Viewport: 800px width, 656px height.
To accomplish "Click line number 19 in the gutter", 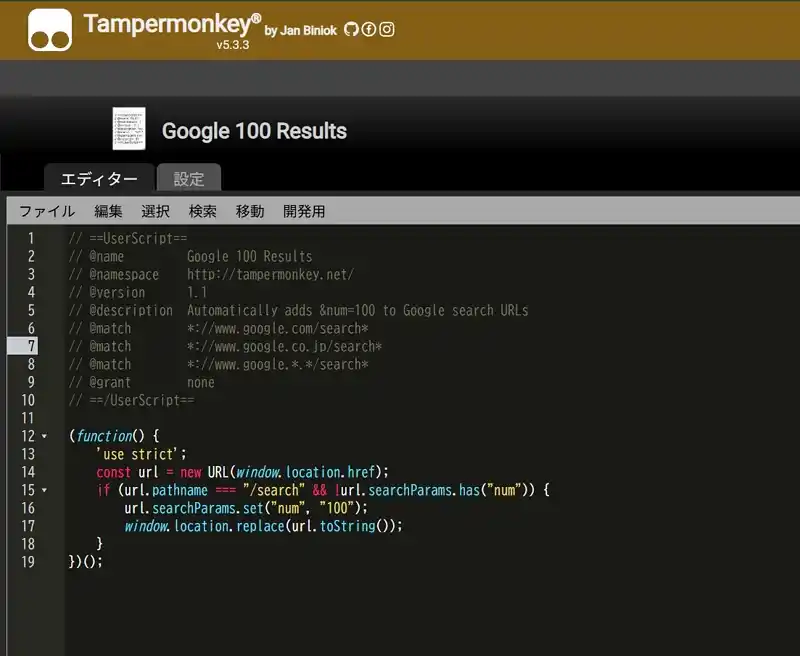I will coord(28,562).
